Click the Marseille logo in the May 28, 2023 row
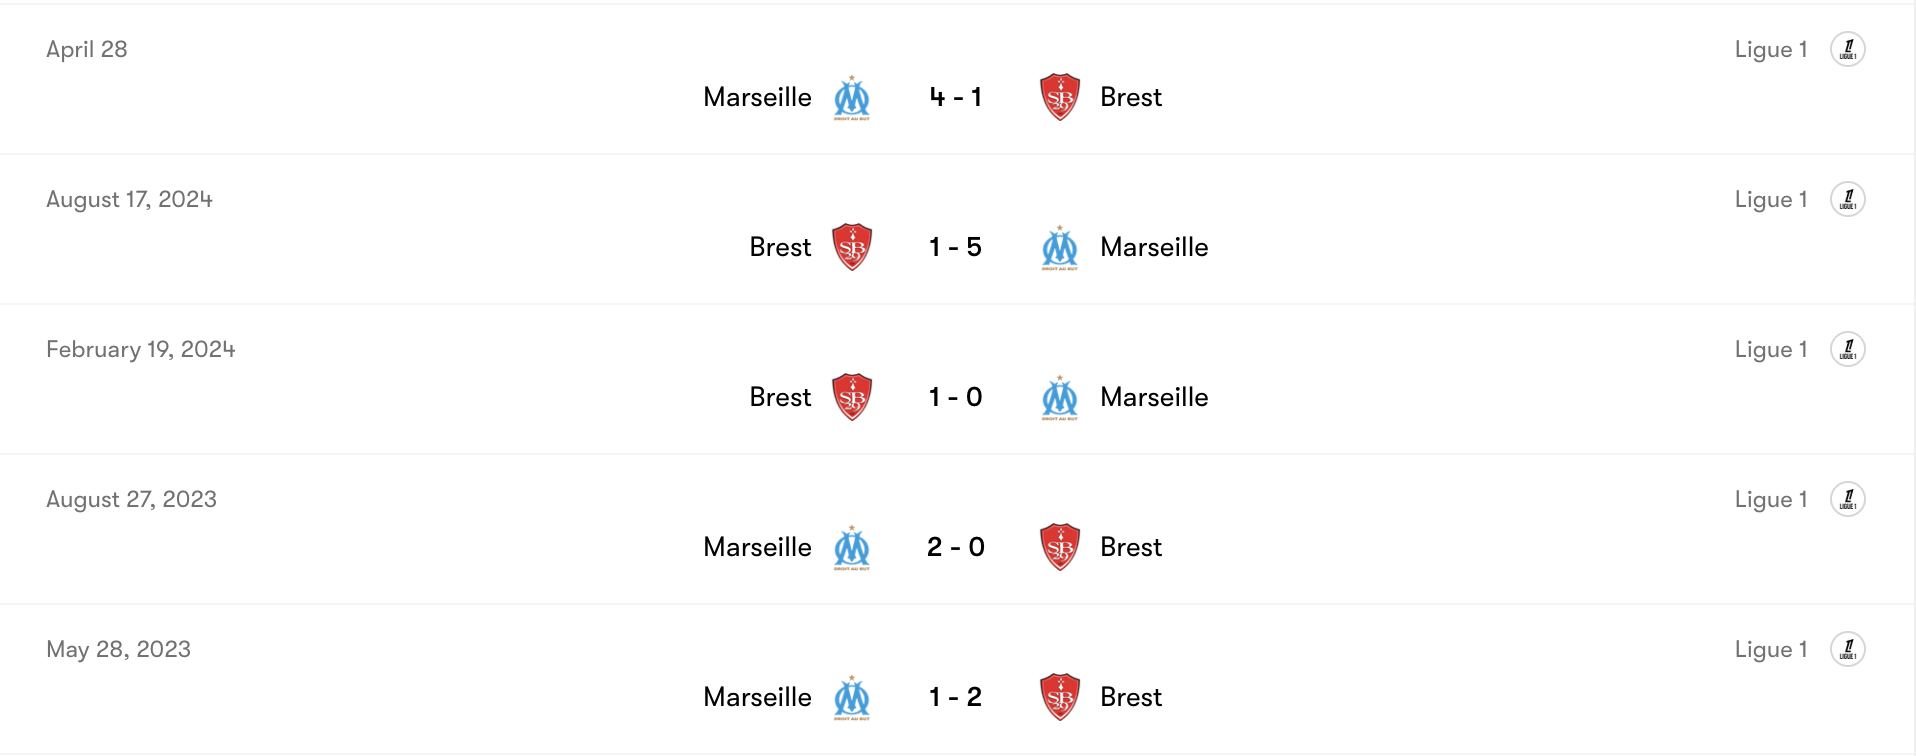This screenshot has width=1916, height=756. [852, 696]
